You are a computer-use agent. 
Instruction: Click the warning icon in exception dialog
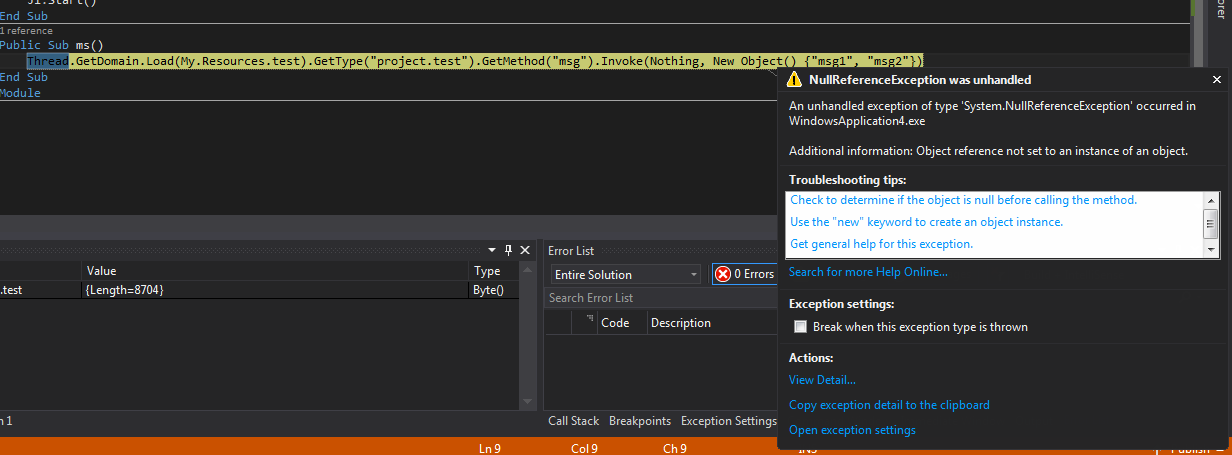[x=794, y=80]
